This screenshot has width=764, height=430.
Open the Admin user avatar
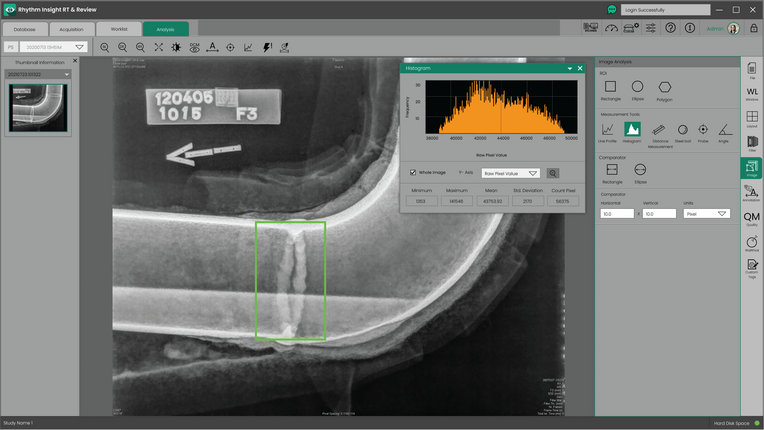[733, 28]
